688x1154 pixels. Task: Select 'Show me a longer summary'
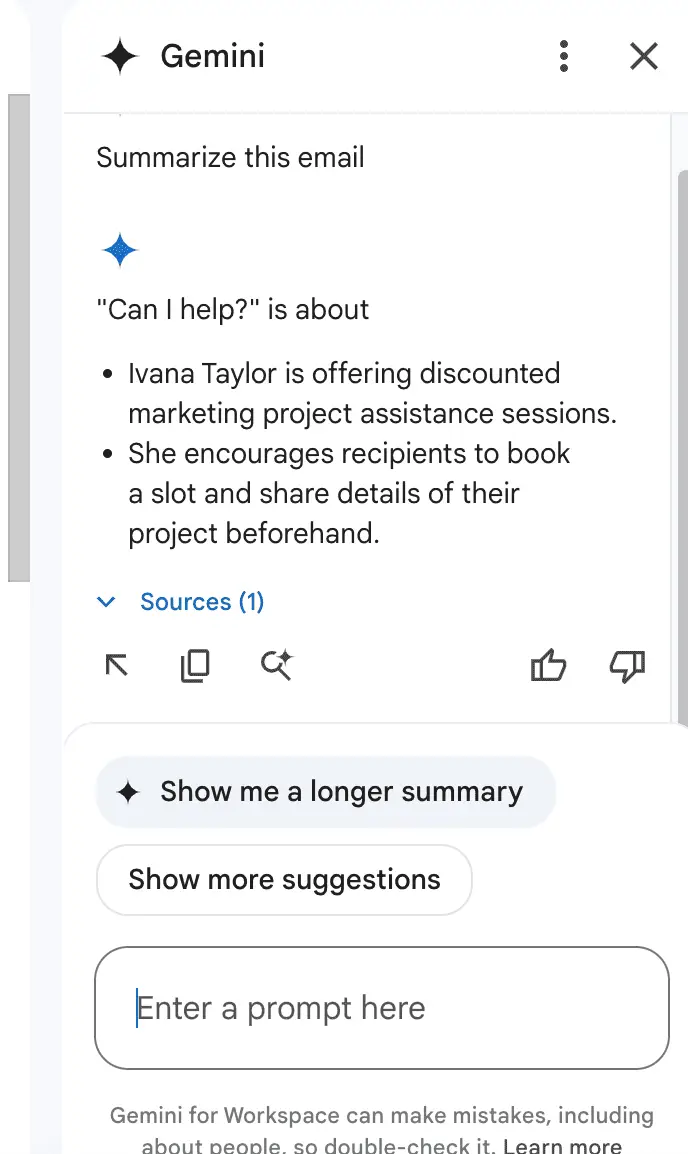[325, 791]
